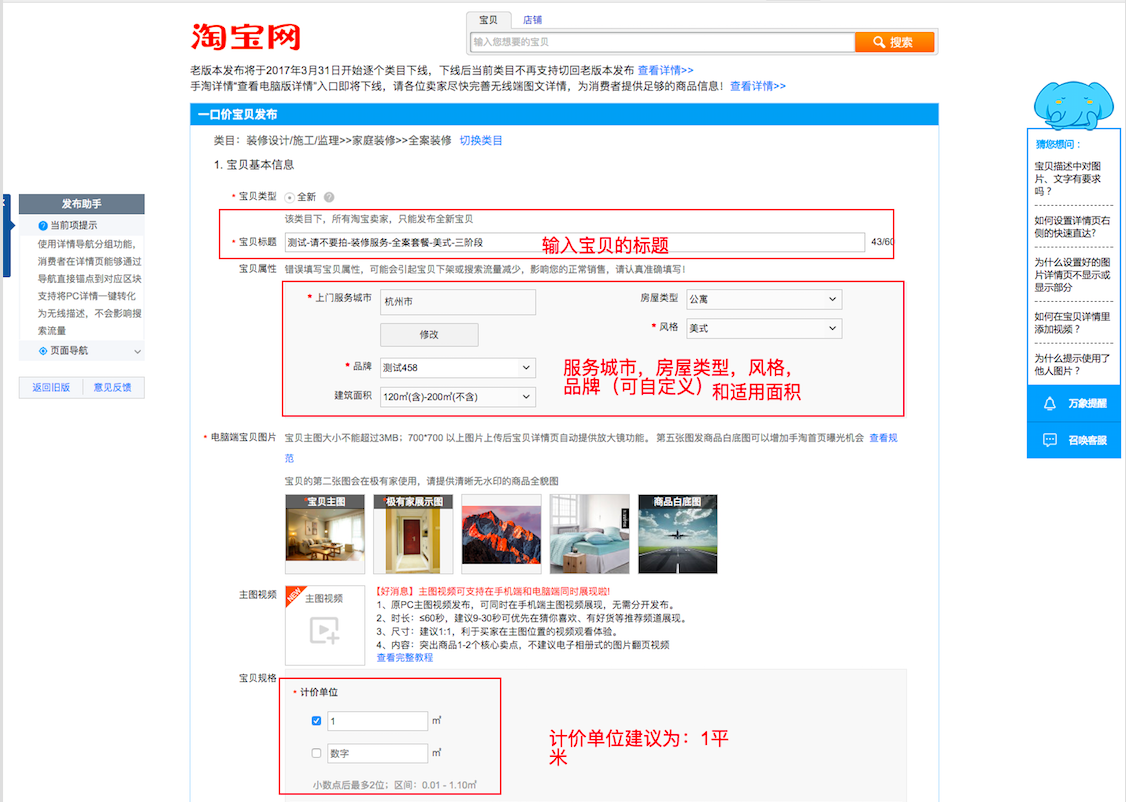Select the 商品白底图 airplane thumbnail
The width and height of the screenshot is (1126, 802).
pyautogui.click(x=678, y=533)
